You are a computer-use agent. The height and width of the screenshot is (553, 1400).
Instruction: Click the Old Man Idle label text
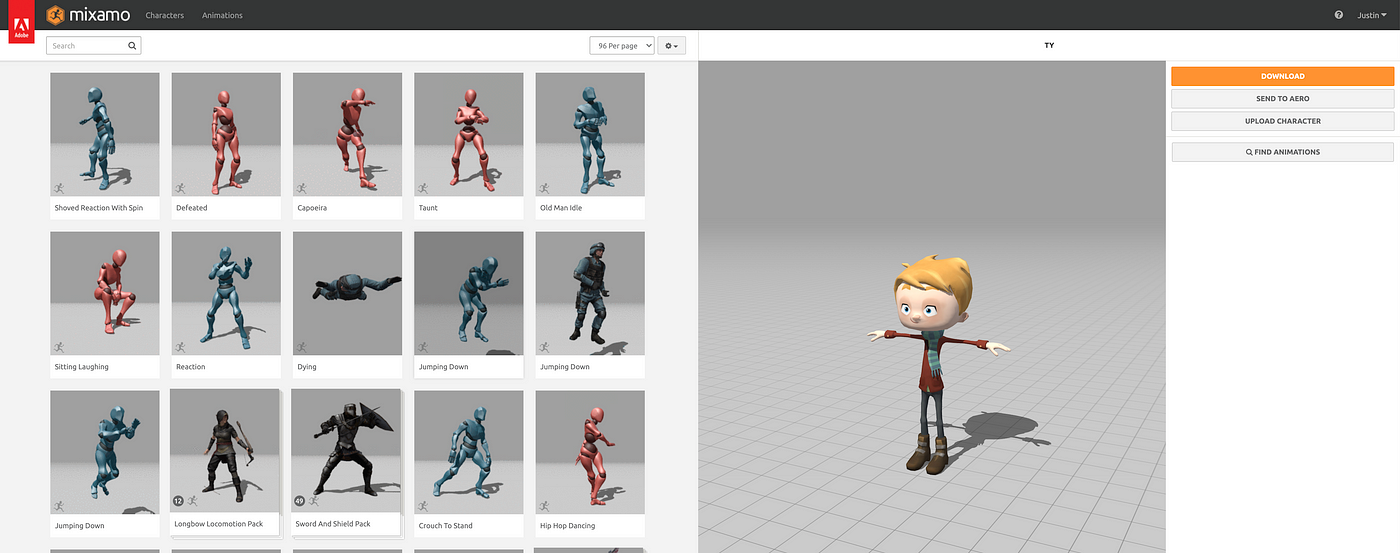(x=561, y=208)
